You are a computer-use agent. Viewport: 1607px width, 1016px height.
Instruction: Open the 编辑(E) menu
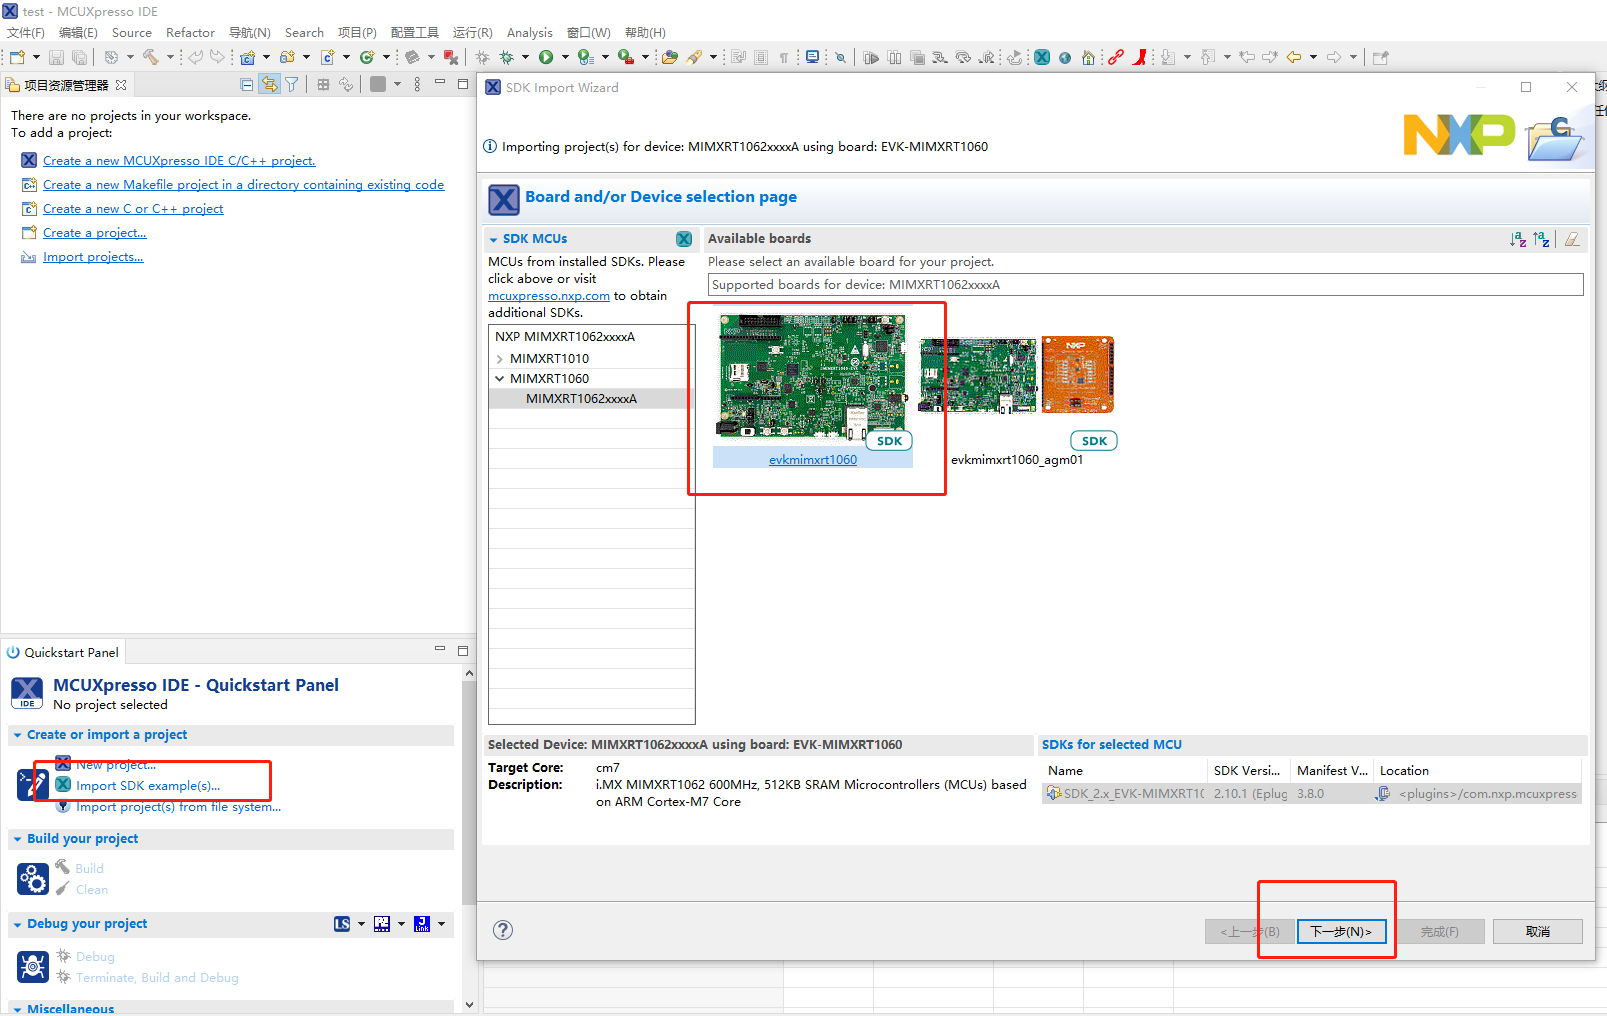(78, 33)
